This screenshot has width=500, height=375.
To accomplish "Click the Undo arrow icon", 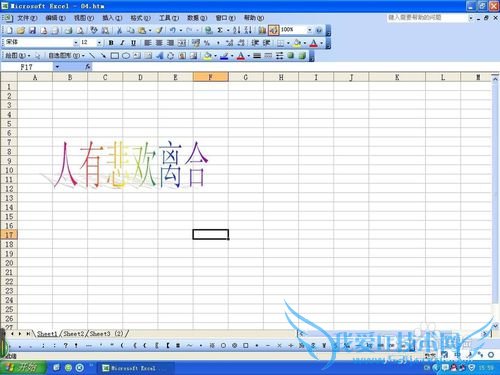I will (x=173, y=30).
